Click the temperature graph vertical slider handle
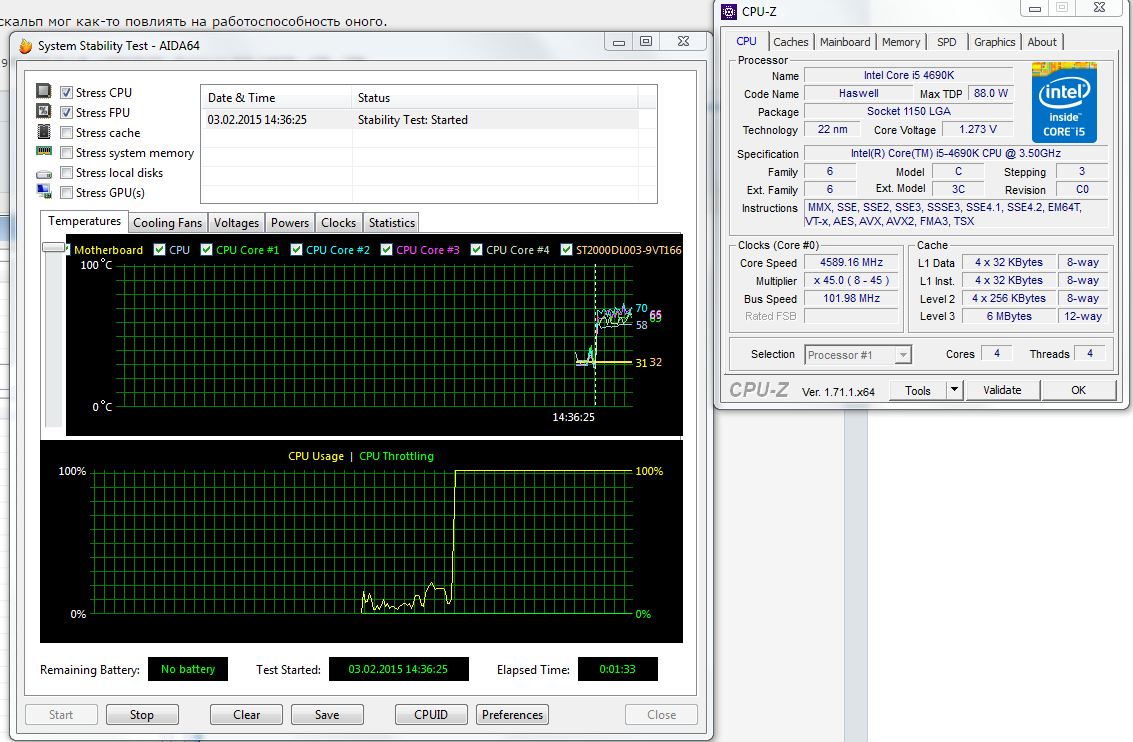Image resolution: width=1133 pixels, height=742 pixels. (53, 247)
